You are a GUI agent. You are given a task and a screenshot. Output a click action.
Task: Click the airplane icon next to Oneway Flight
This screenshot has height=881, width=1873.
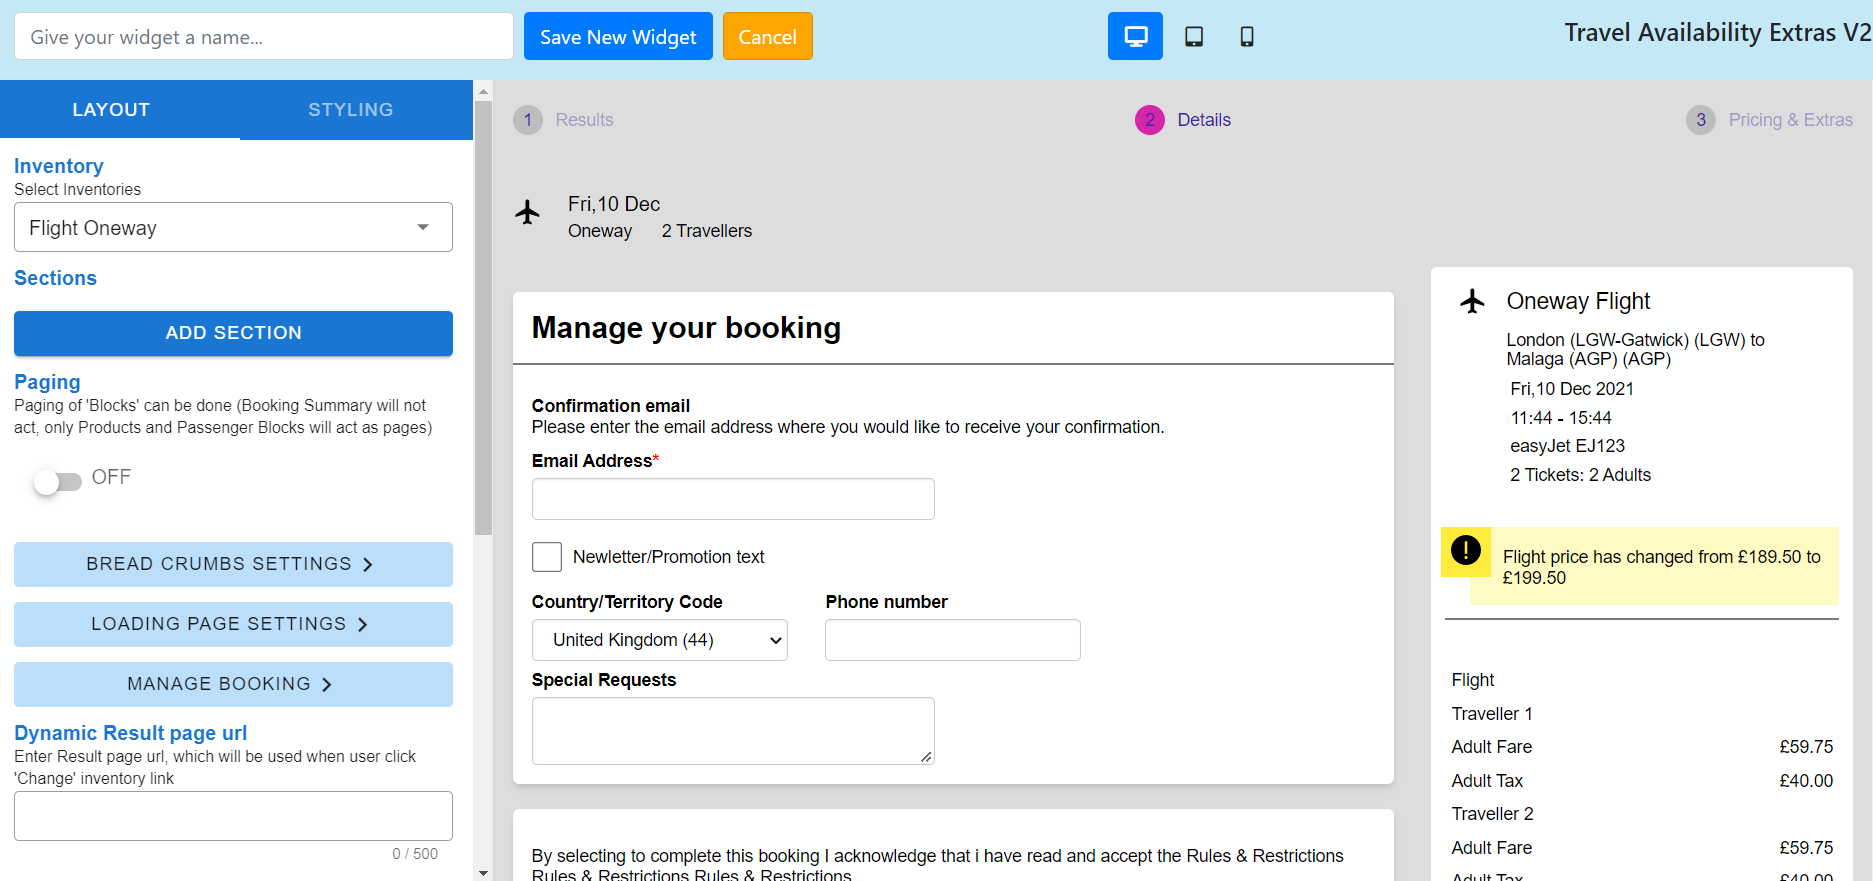pos(1473,301)
